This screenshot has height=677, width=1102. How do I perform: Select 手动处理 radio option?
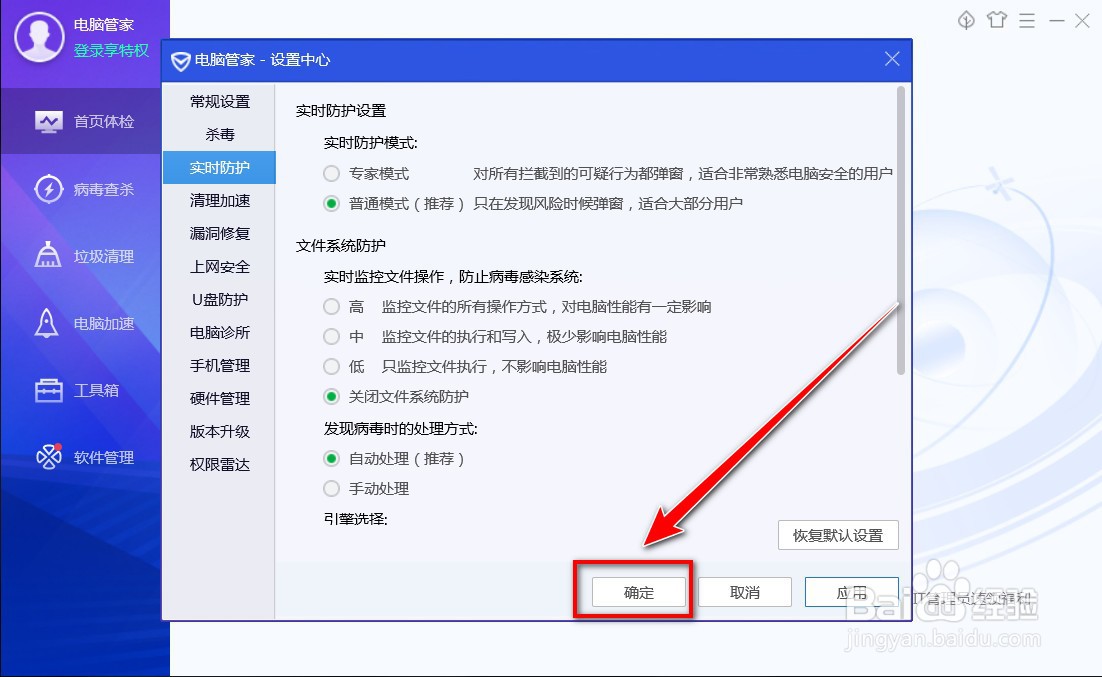331,489
